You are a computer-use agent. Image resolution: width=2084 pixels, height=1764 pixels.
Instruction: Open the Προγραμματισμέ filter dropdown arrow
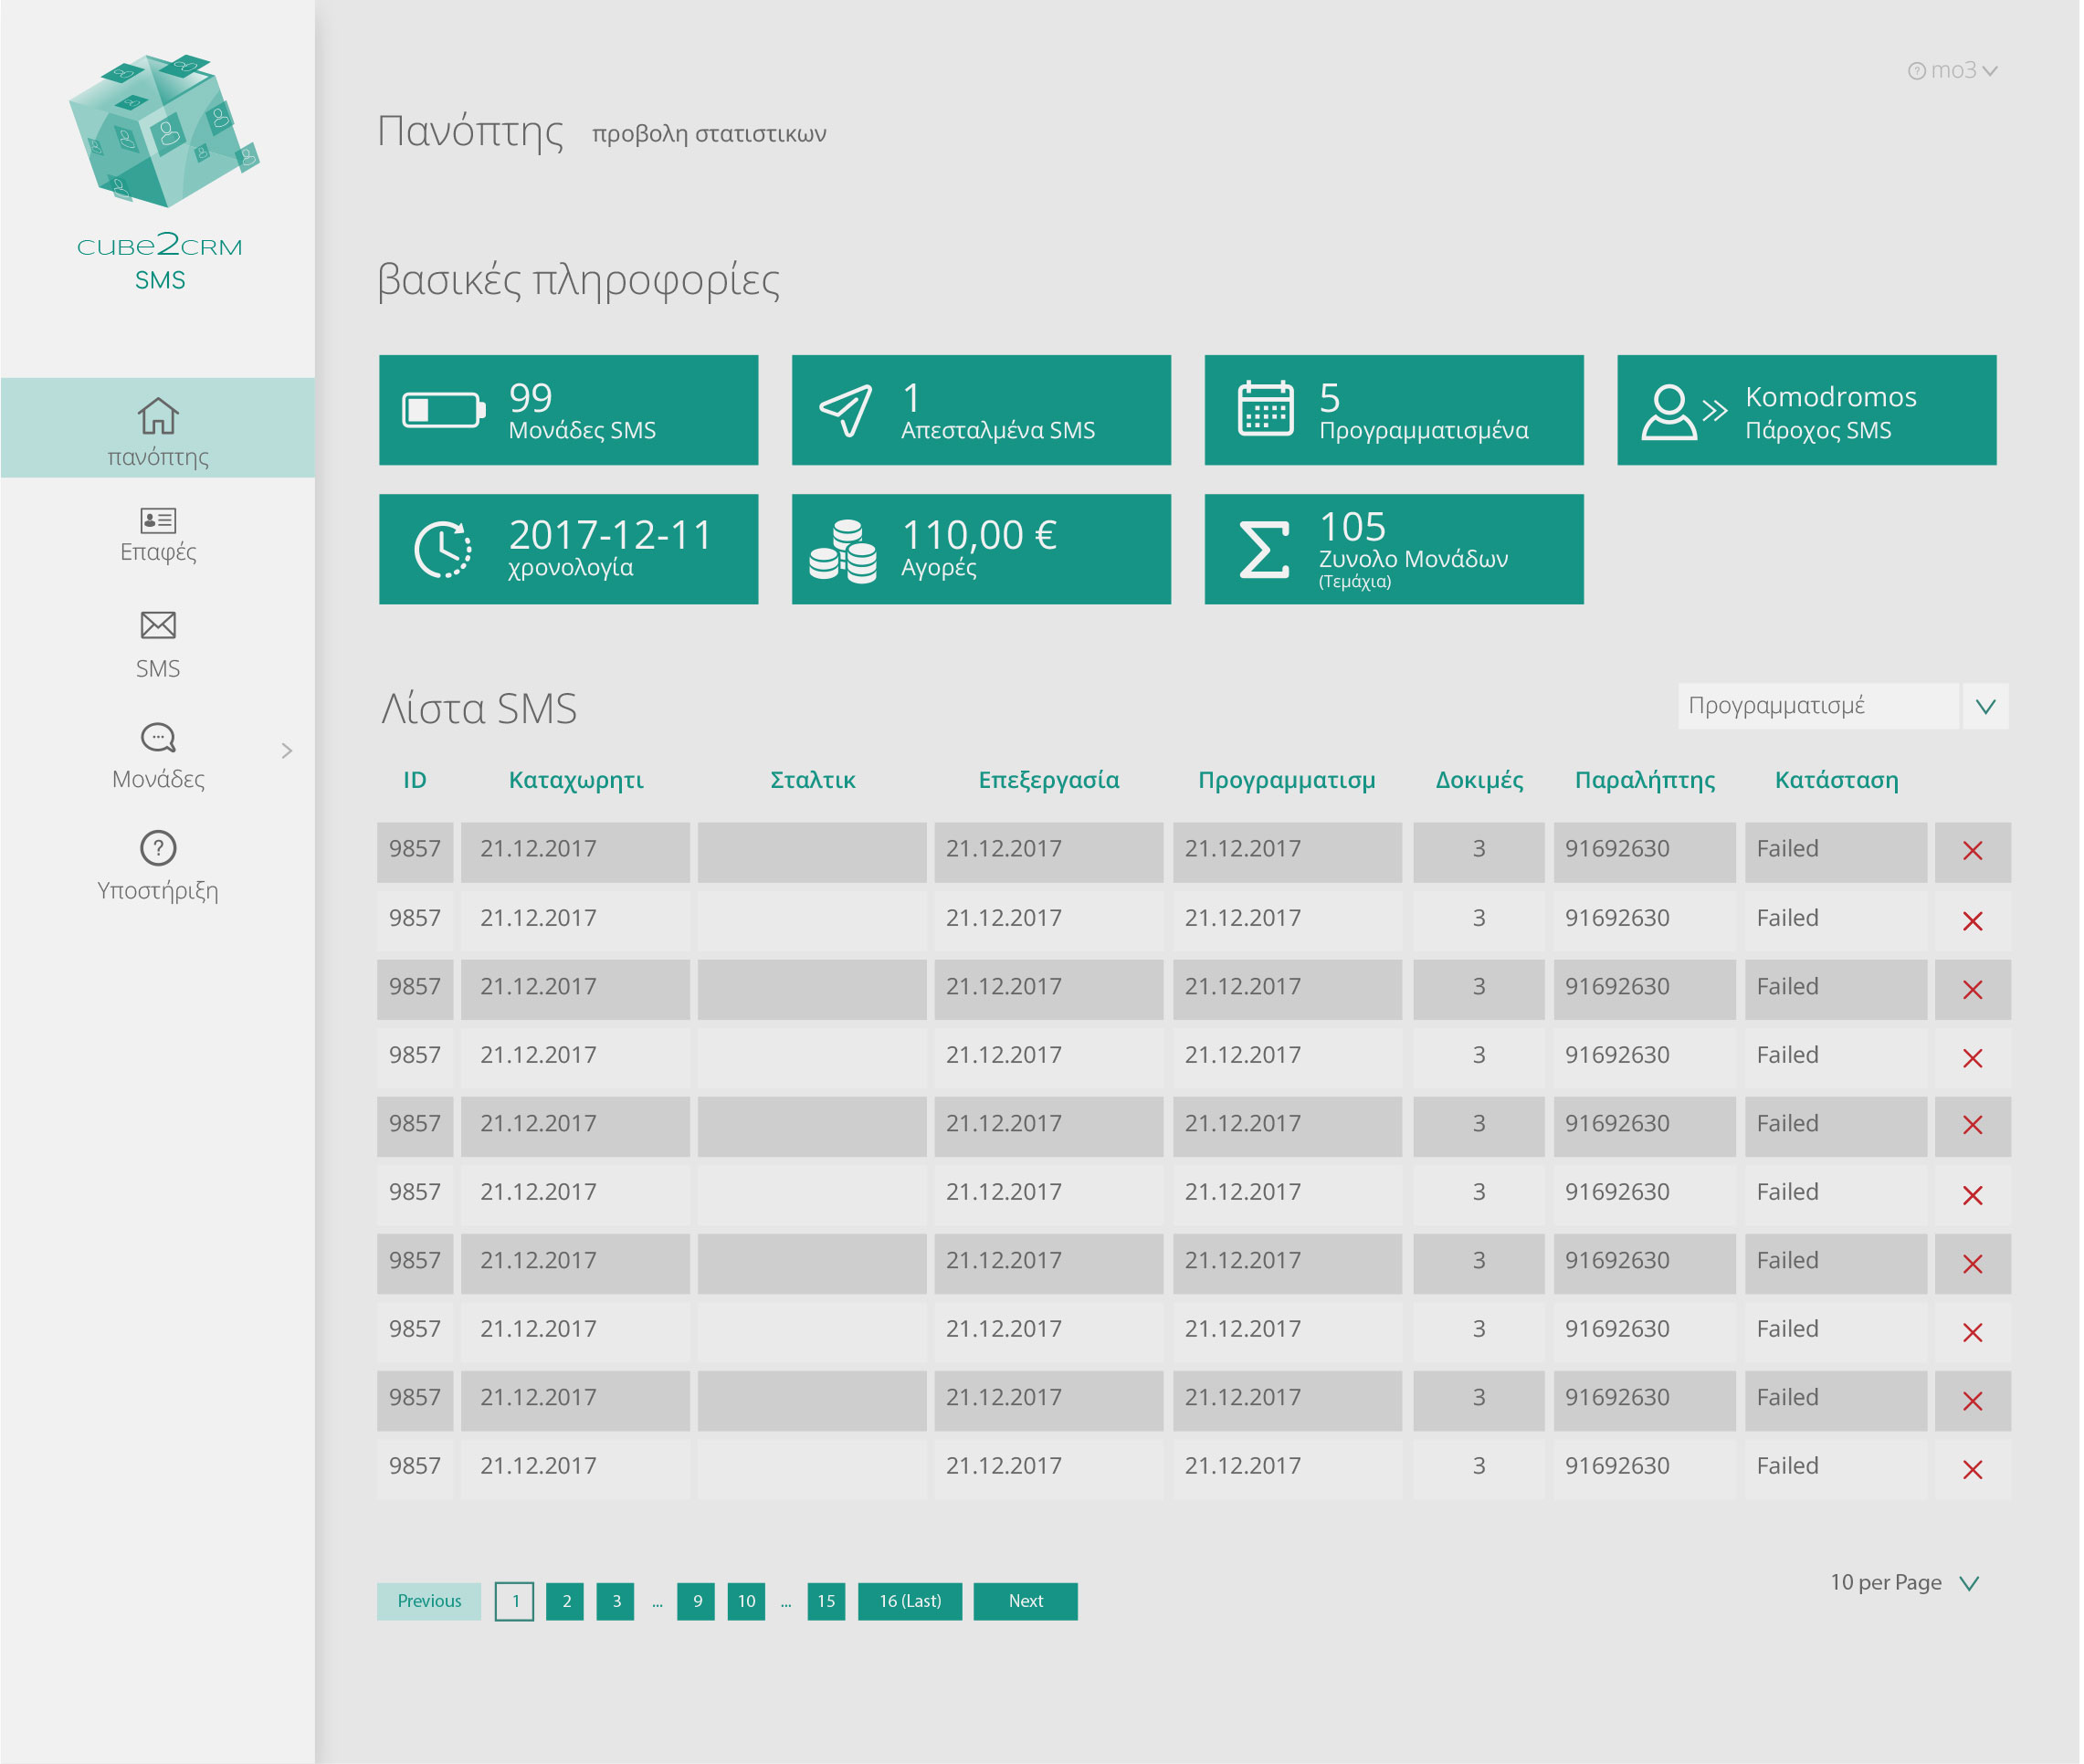tap(1986, 707)
